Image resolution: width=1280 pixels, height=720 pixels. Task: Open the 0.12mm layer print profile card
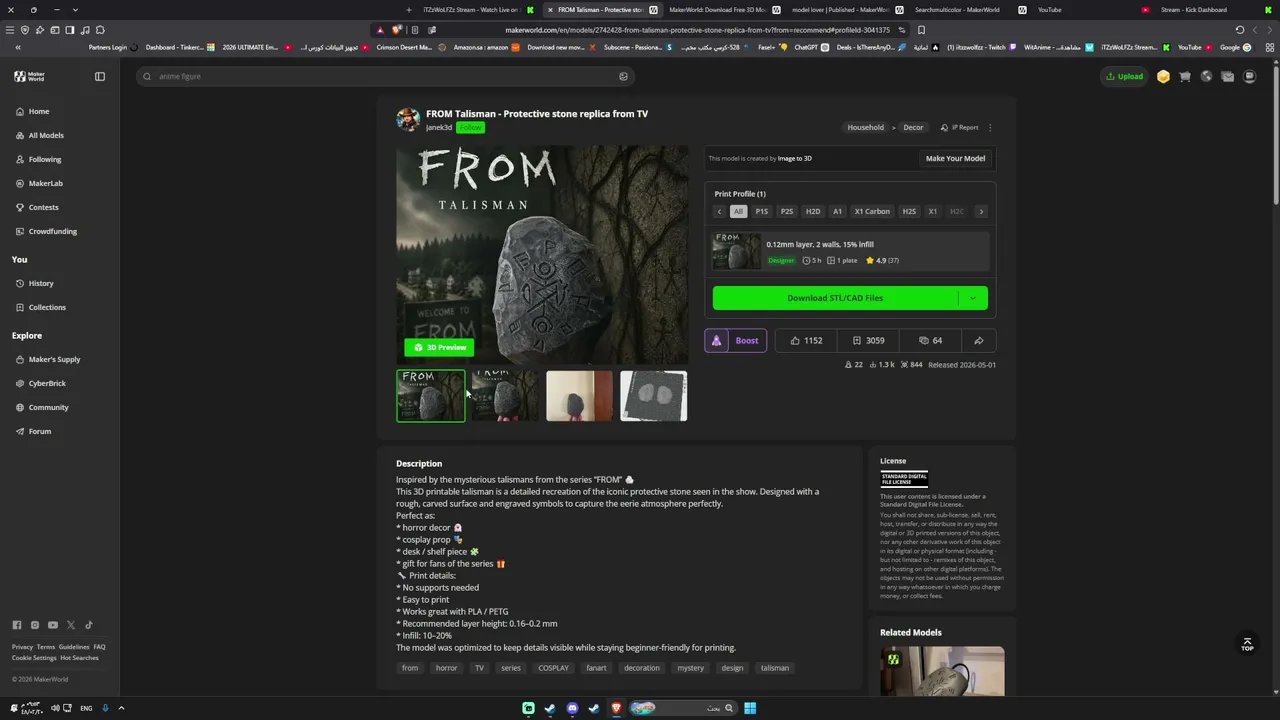coord(850,251)
